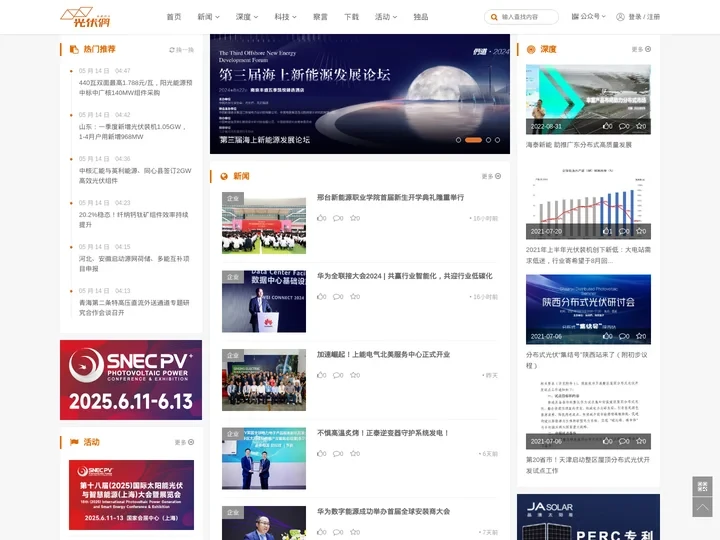Click the search magnifier icon

494,17
